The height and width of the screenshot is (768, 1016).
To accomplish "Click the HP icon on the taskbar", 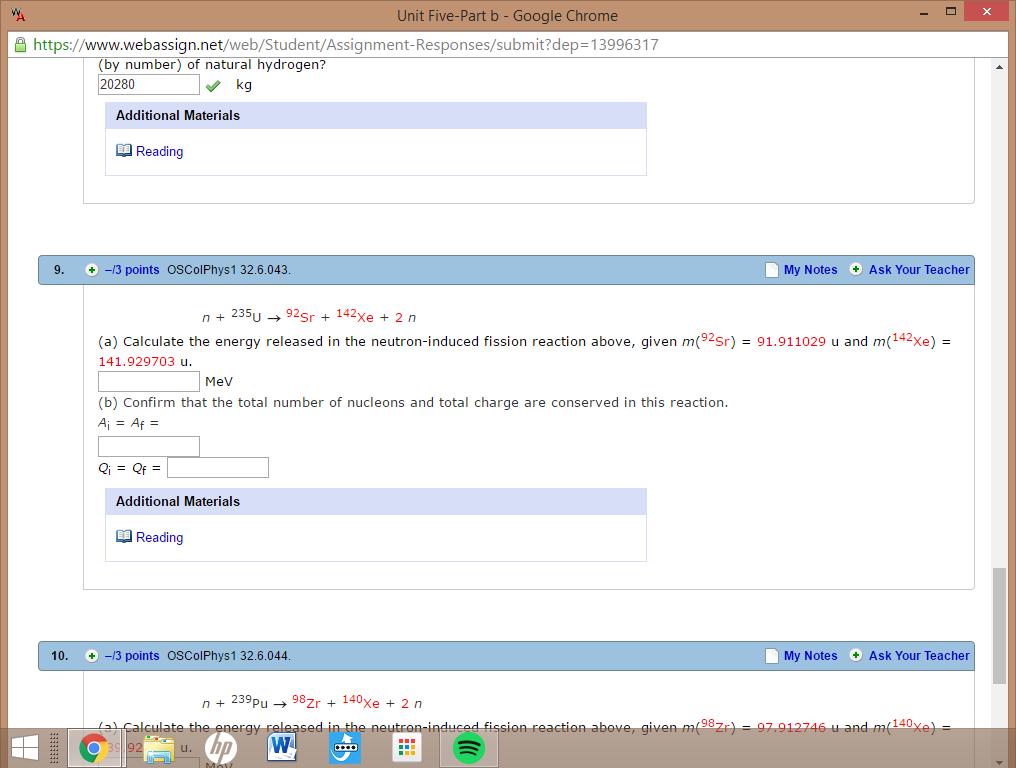I will [220, 747].
